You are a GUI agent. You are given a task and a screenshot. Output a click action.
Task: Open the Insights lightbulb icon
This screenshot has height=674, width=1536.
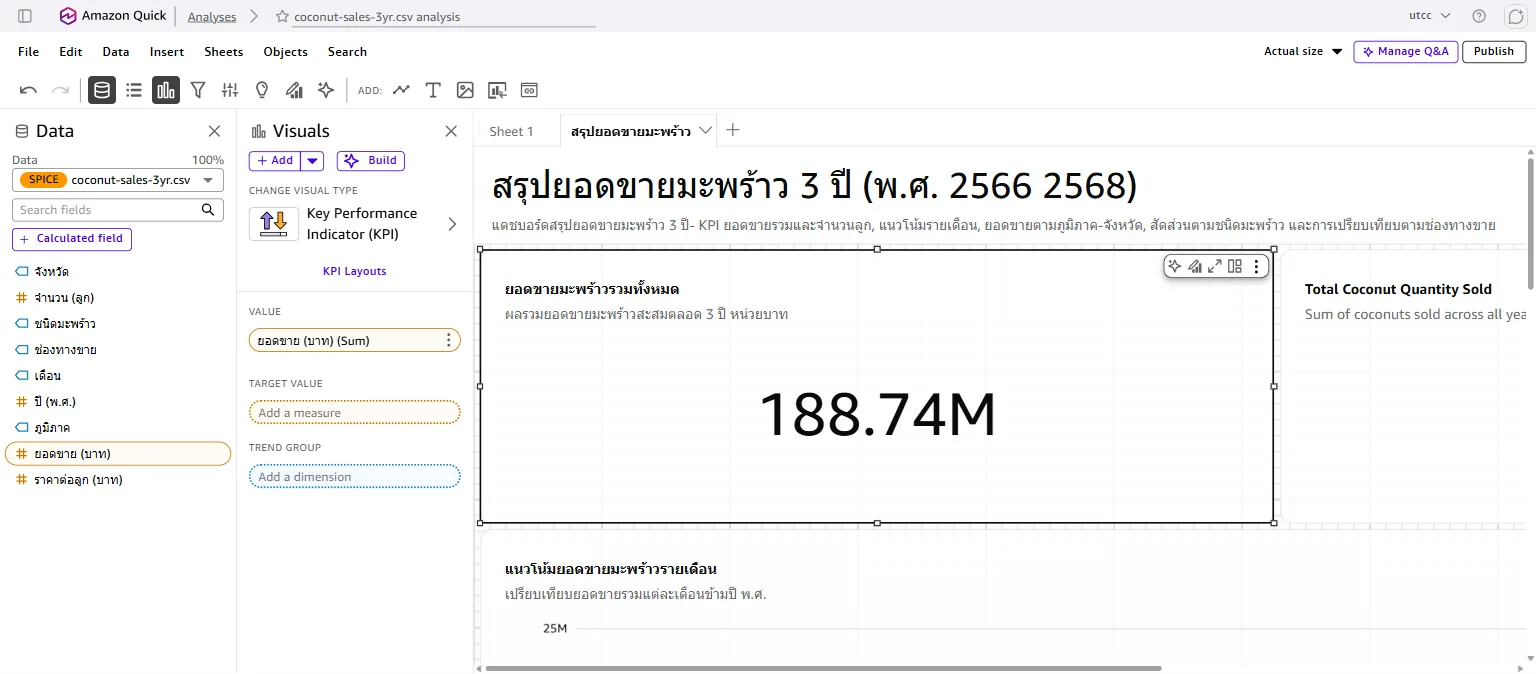pyautogui.click(x=262, y=90)
